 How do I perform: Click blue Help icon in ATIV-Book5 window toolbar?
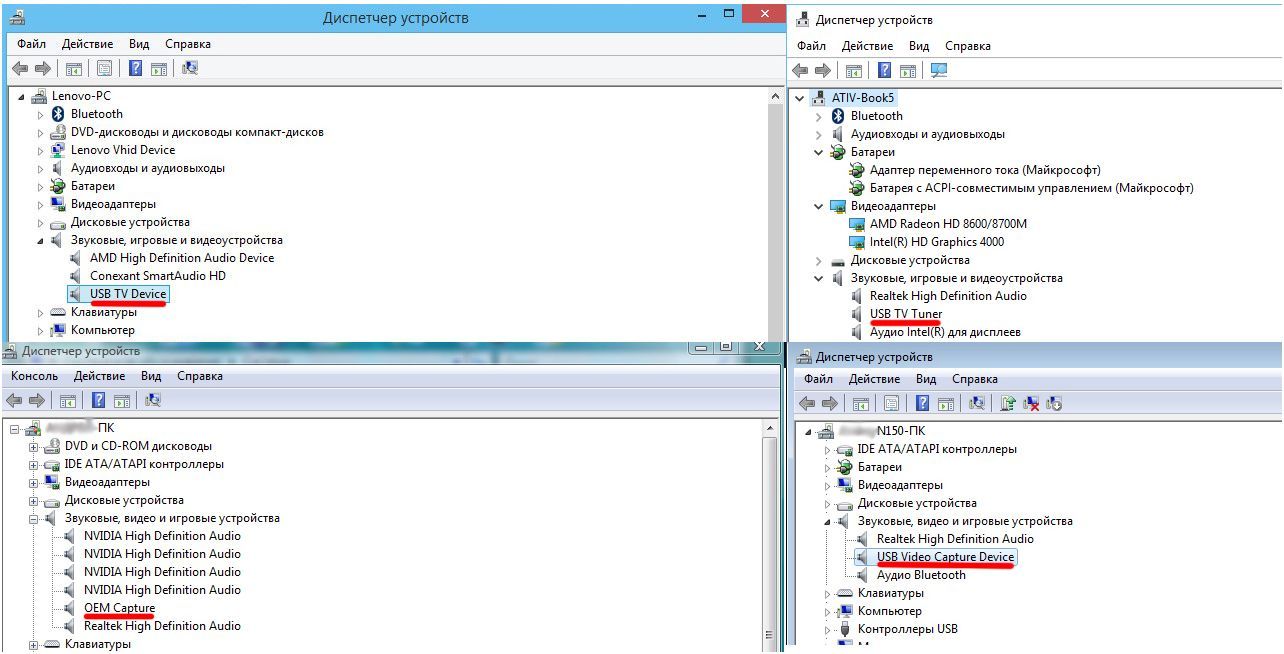click(884, 70)
